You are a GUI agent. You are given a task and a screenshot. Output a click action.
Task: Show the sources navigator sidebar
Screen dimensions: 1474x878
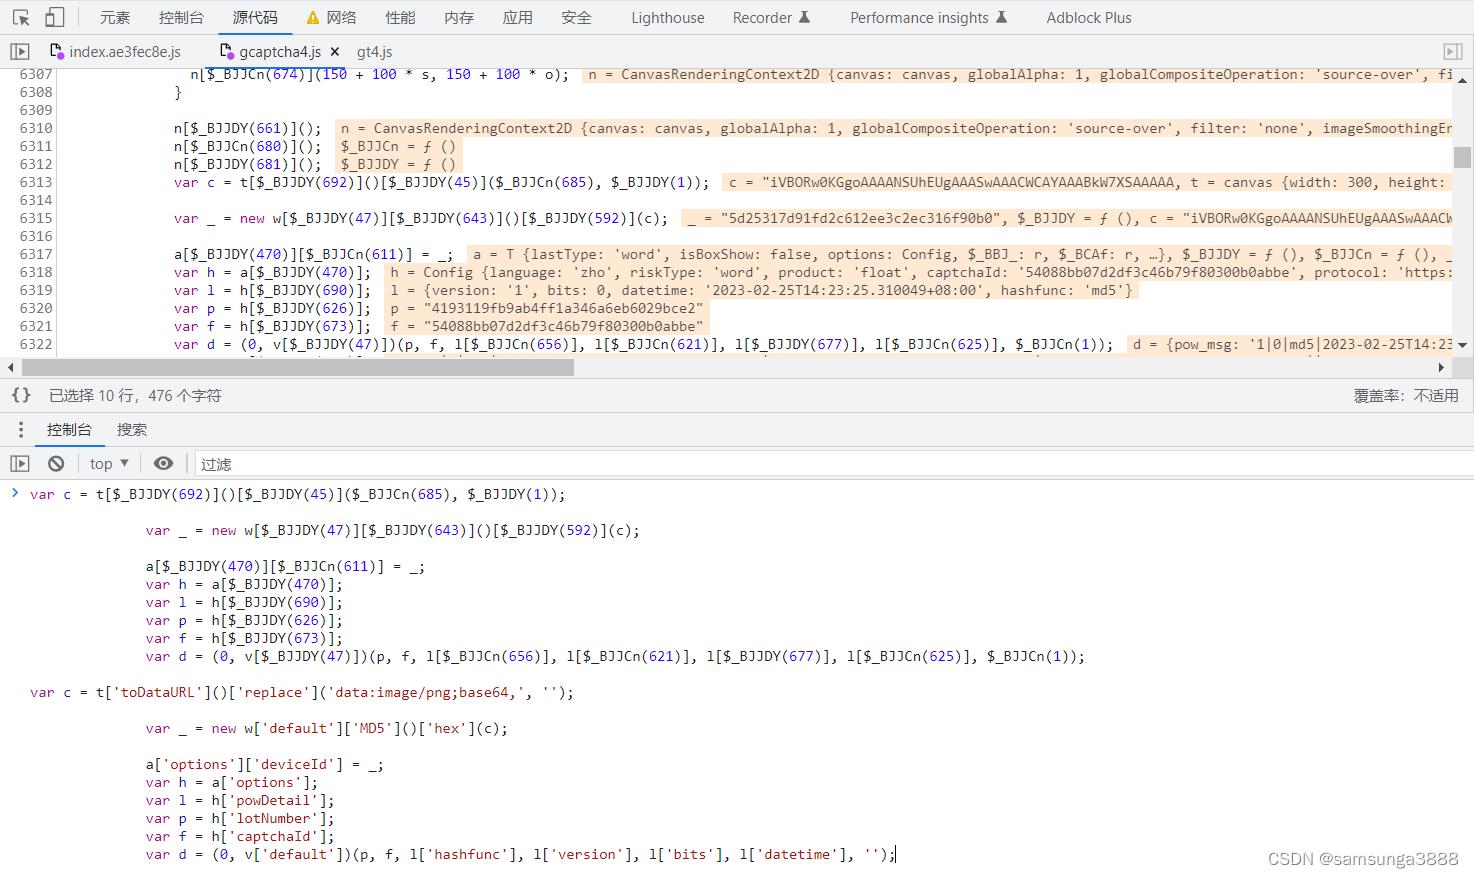click(x=20, y=51)
